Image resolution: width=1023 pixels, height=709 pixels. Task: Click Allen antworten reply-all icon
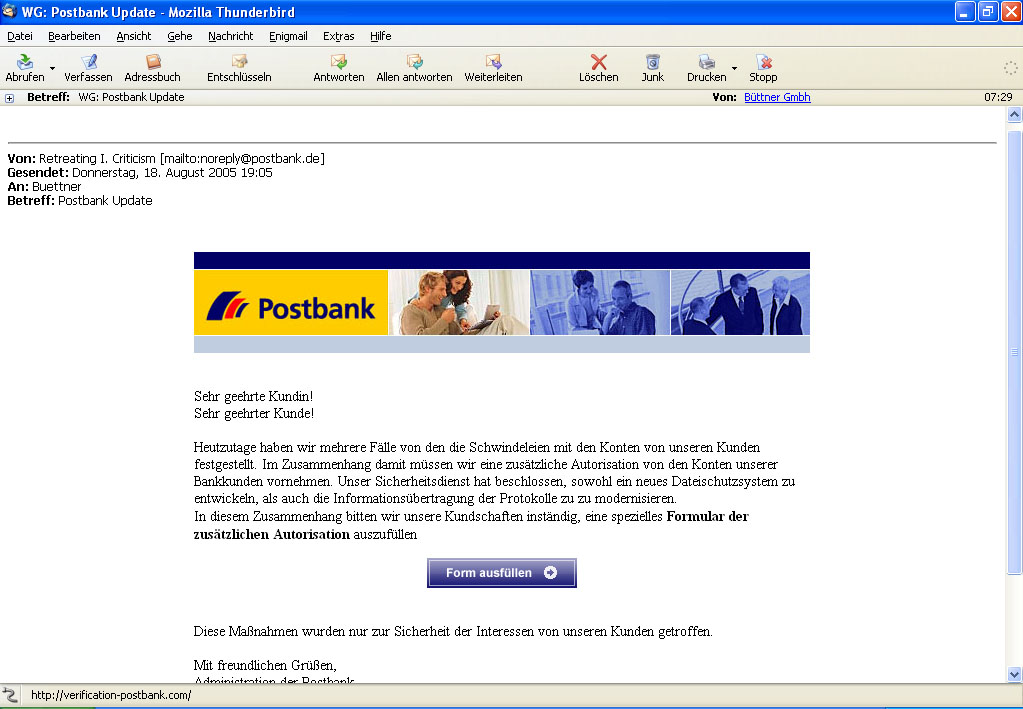[414, 62]
